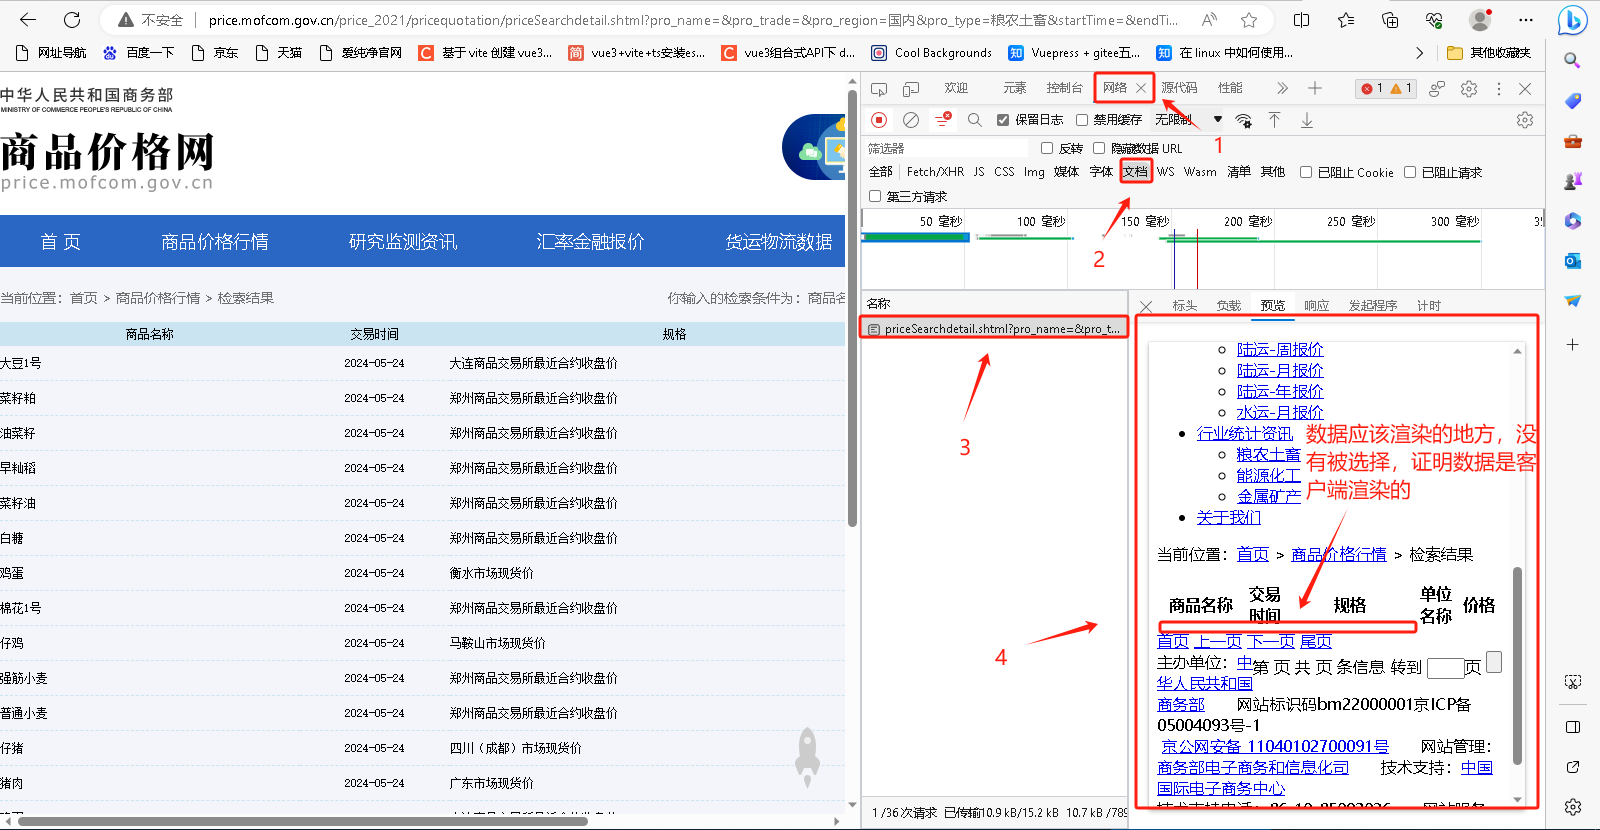1600x830 pixels.
Task: Toggle the inspect element picker in DevTools
Action: pyautogui.click(x=879, y=89)
